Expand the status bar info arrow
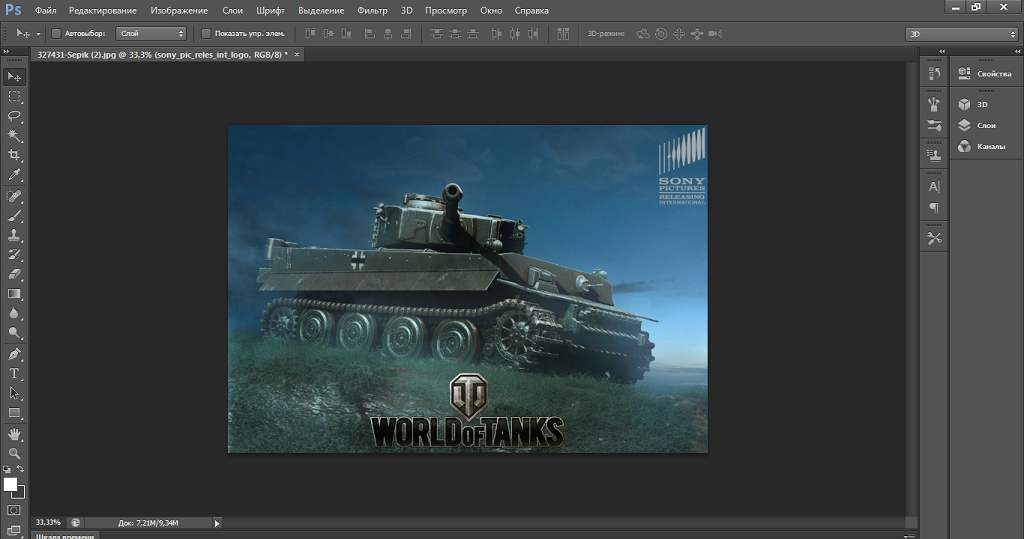 (217, 522)
